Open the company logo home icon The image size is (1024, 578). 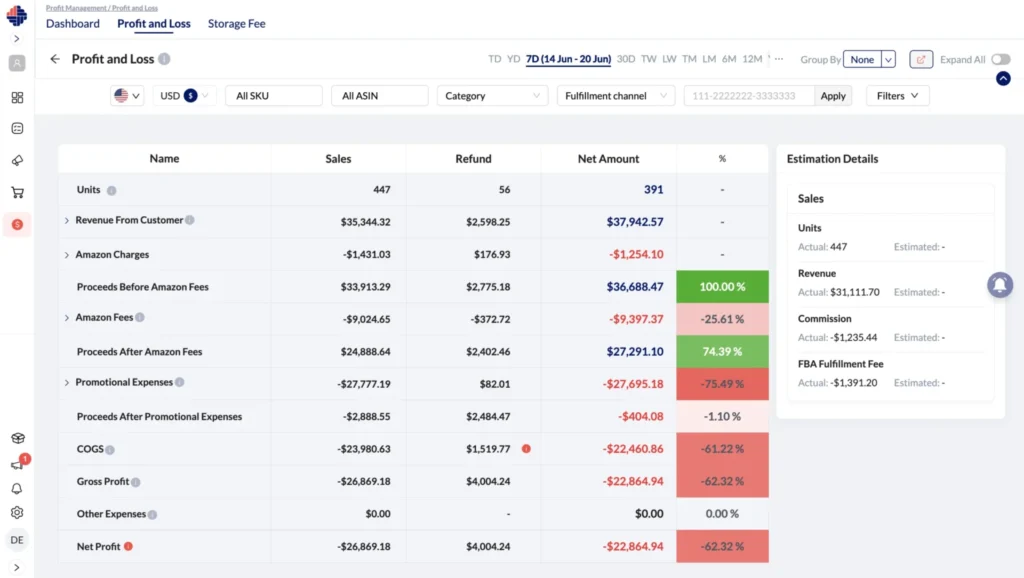point(14,14)
